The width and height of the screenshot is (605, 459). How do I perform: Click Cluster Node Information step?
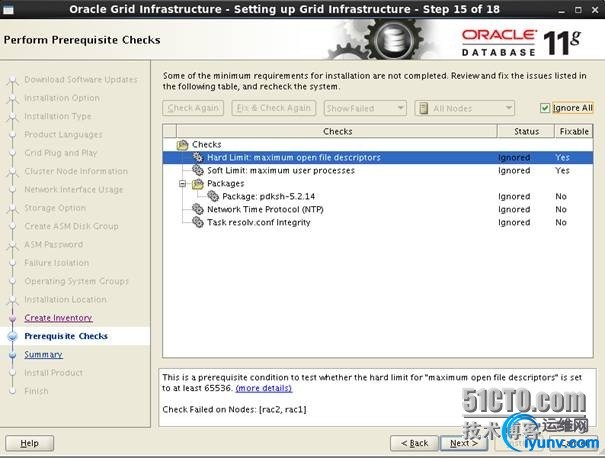76,171
